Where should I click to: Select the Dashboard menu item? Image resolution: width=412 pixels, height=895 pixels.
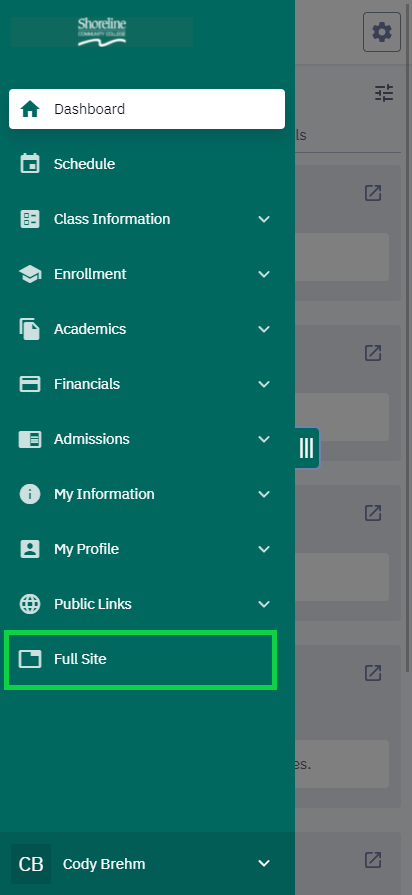tap(147, 109)
